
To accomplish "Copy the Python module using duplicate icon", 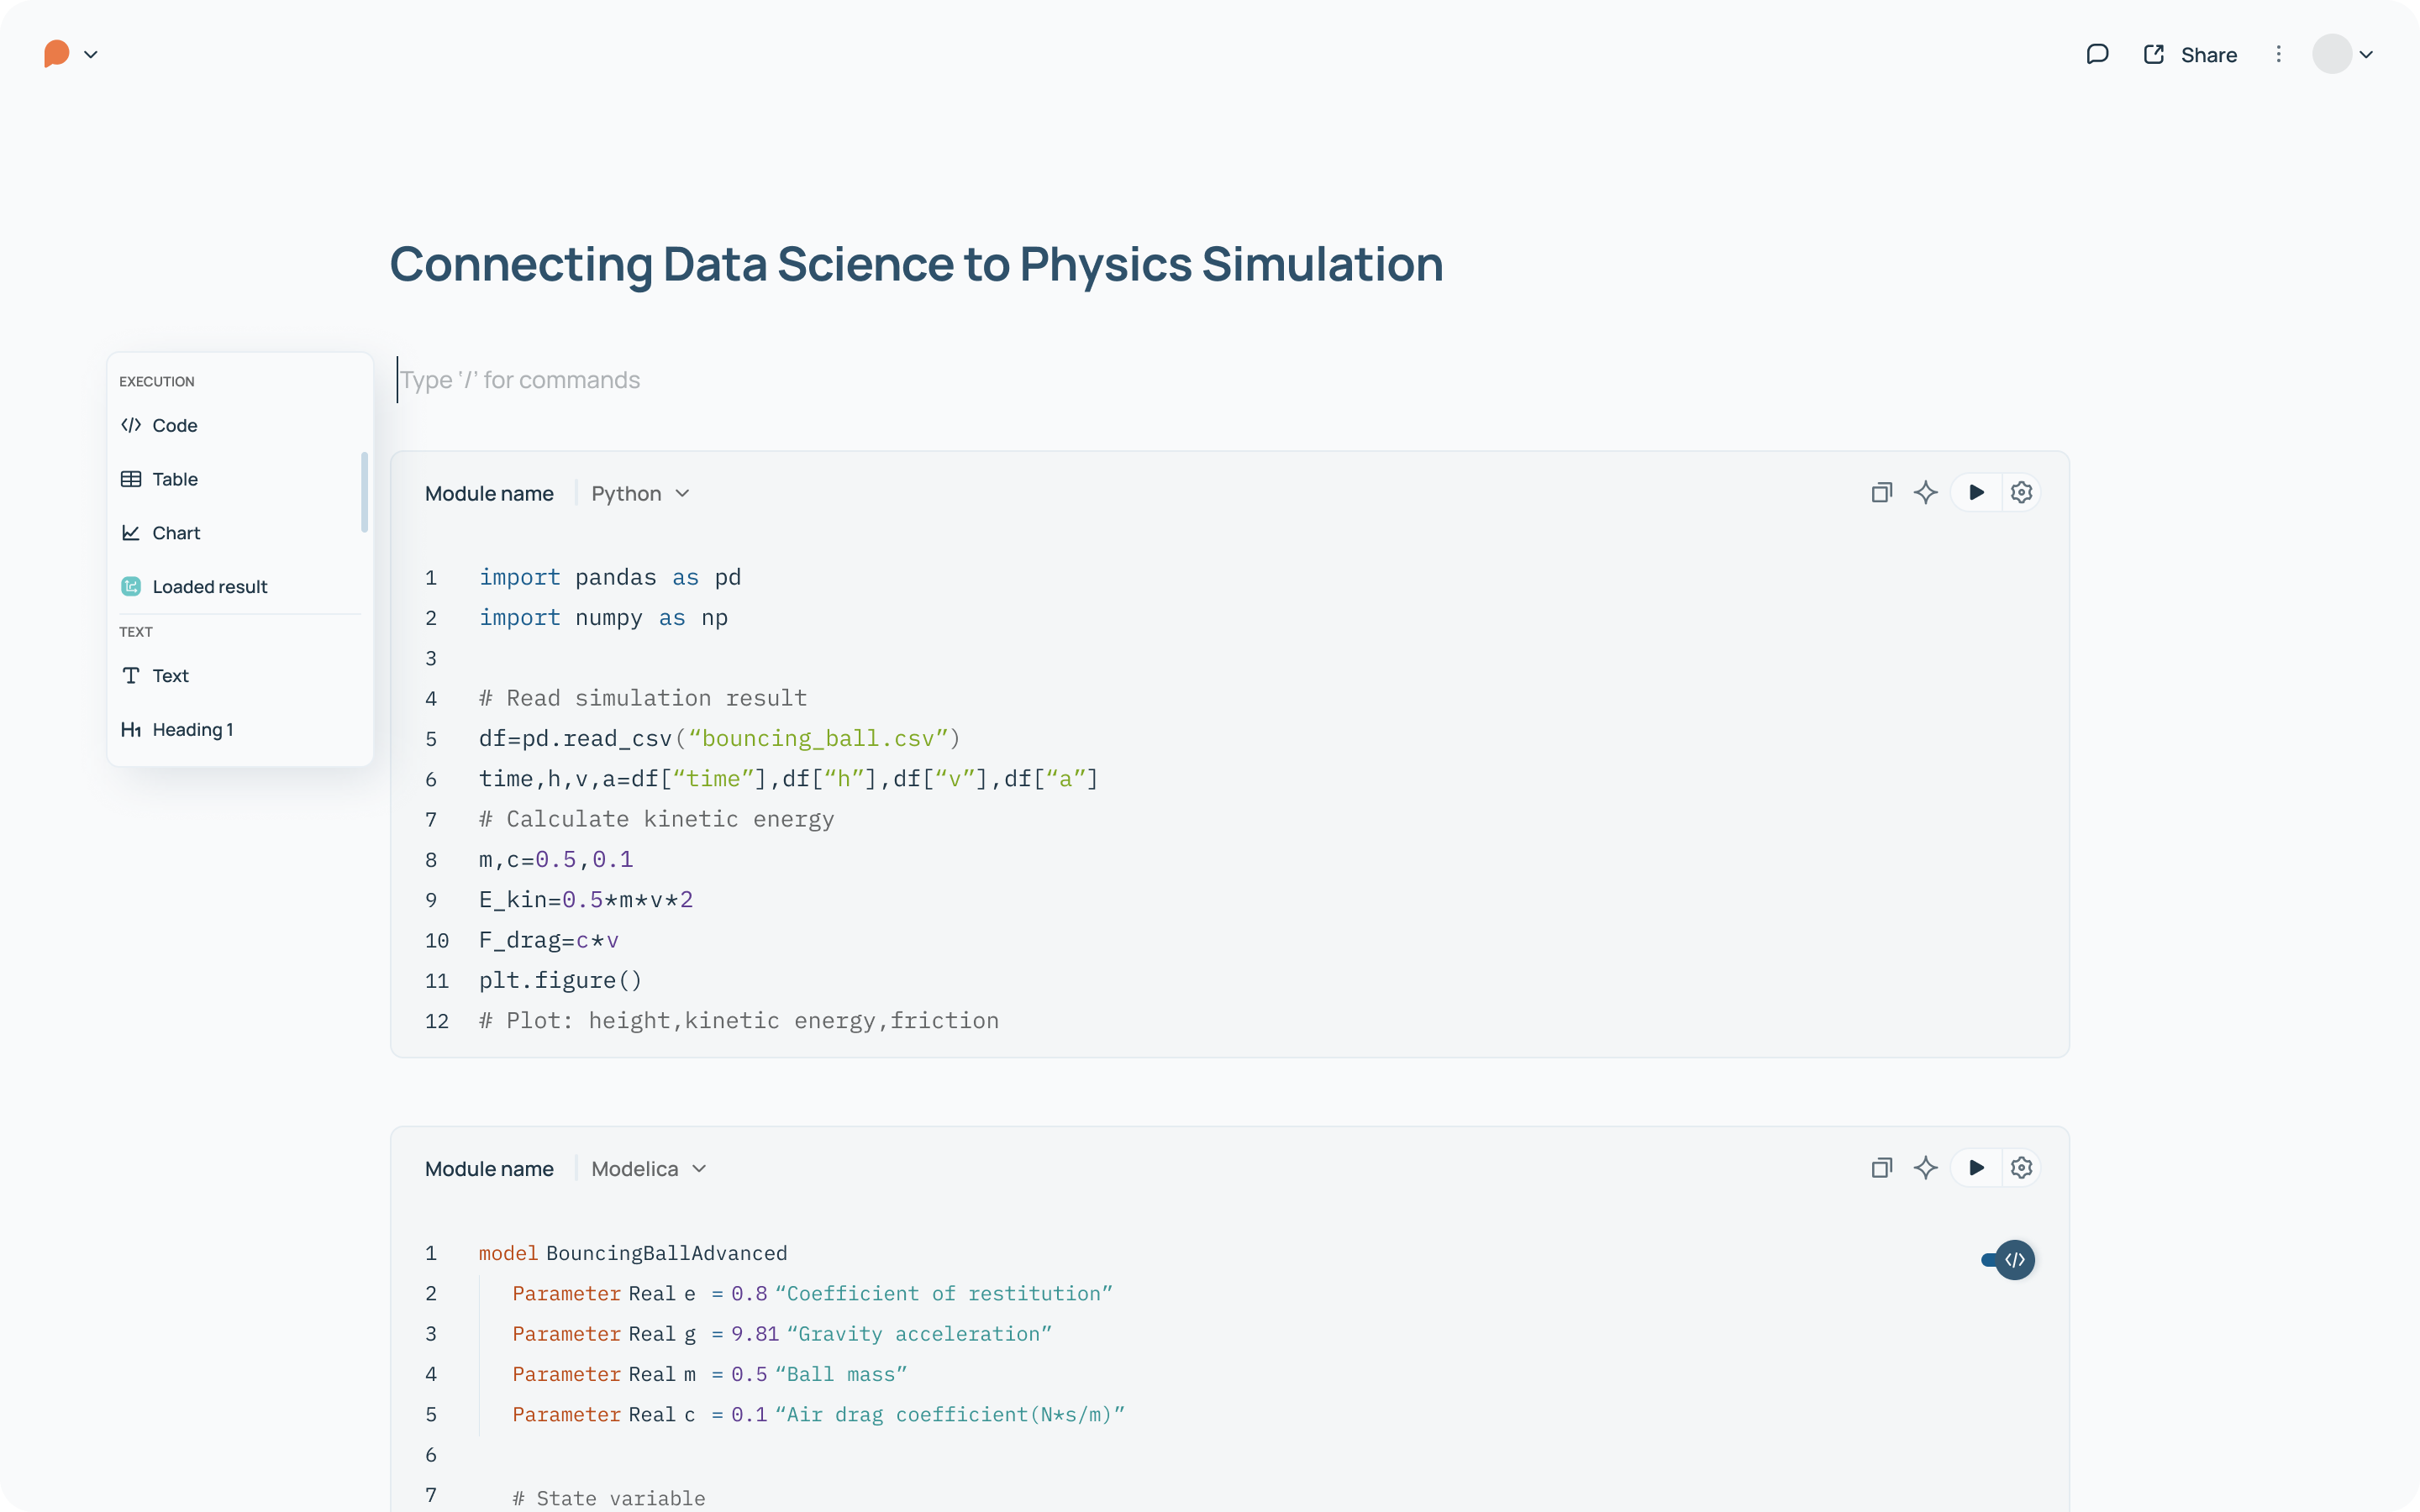I will pos(1881,492).
